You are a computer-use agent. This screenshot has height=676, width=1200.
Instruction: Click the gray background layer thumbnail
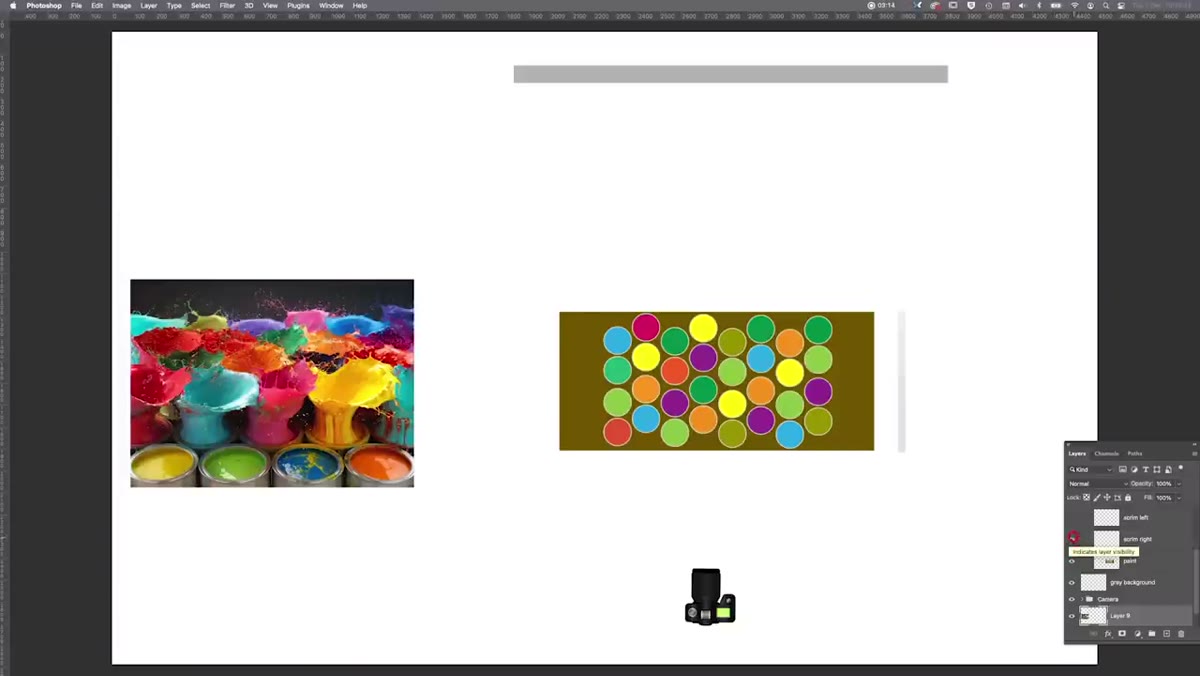(x=1094, y=582)
